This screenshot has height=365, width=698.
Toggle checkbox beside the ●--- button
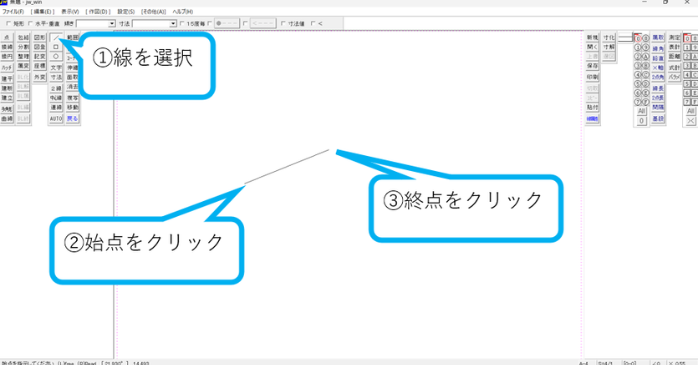coord(210,24)
